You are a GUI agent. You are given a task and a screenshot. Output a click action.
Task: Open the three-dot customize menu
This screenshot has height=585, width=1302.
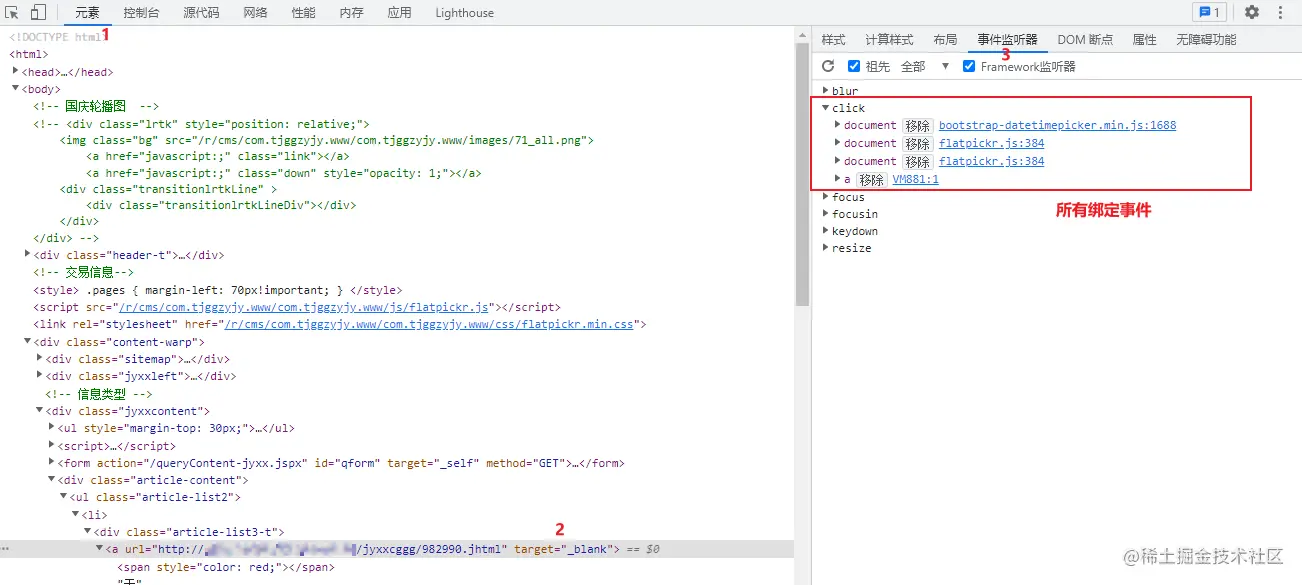pyautogui.click(x=1281, y=13)
